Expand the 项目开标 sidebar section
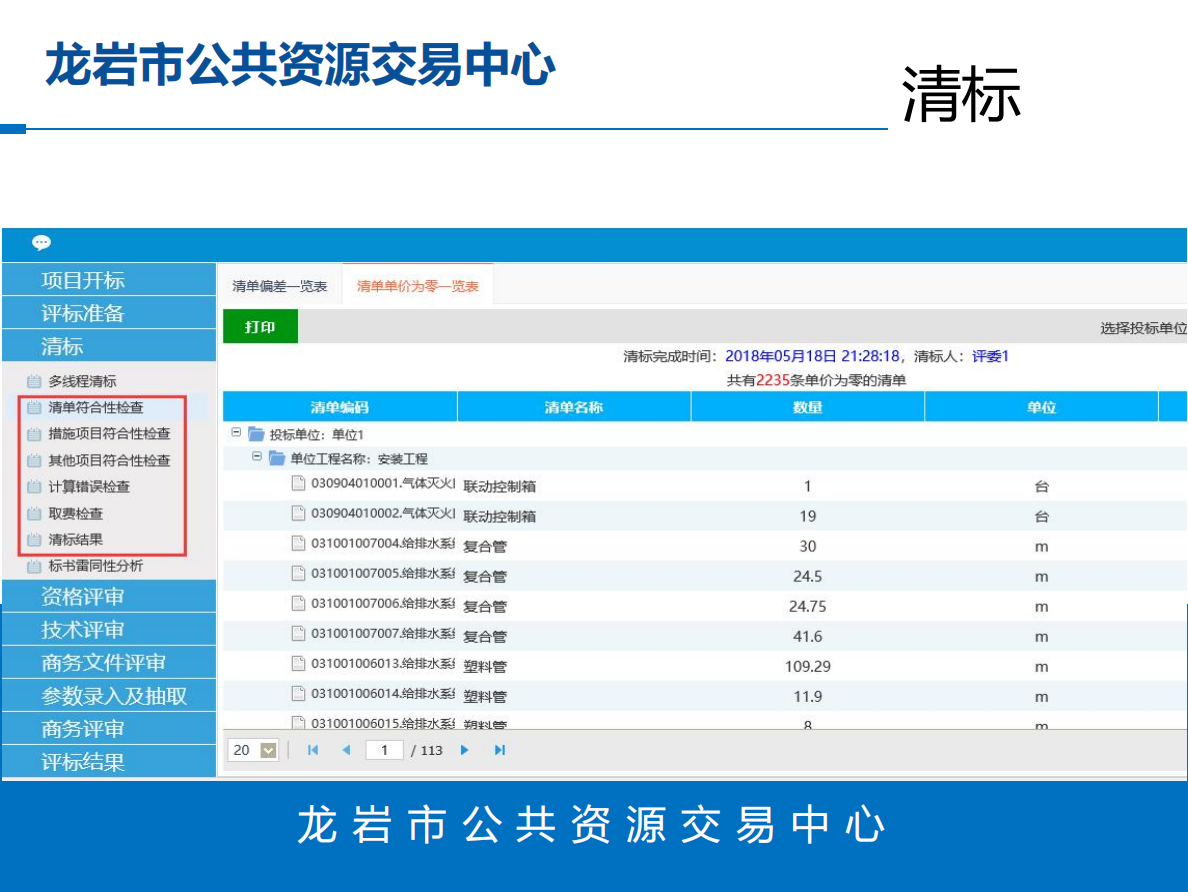This screenshot has height=892, width=1188. click(109, 280)
